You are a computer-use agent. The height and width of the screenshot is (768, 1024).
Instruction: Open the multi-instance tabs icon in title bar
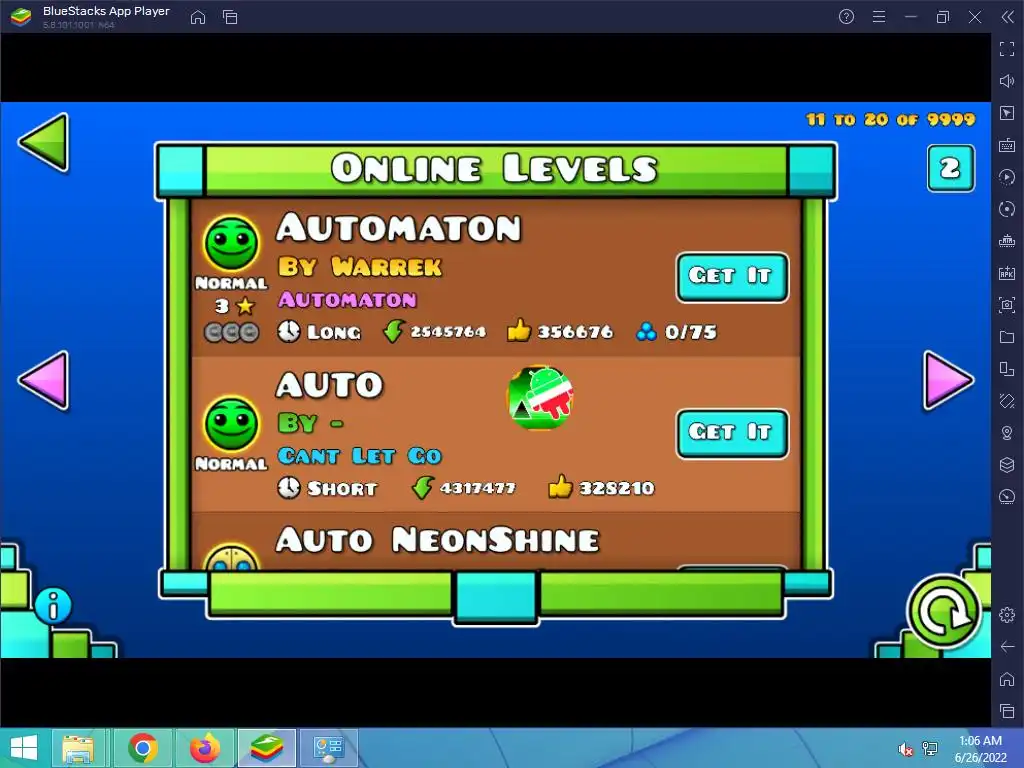point(230,17)
